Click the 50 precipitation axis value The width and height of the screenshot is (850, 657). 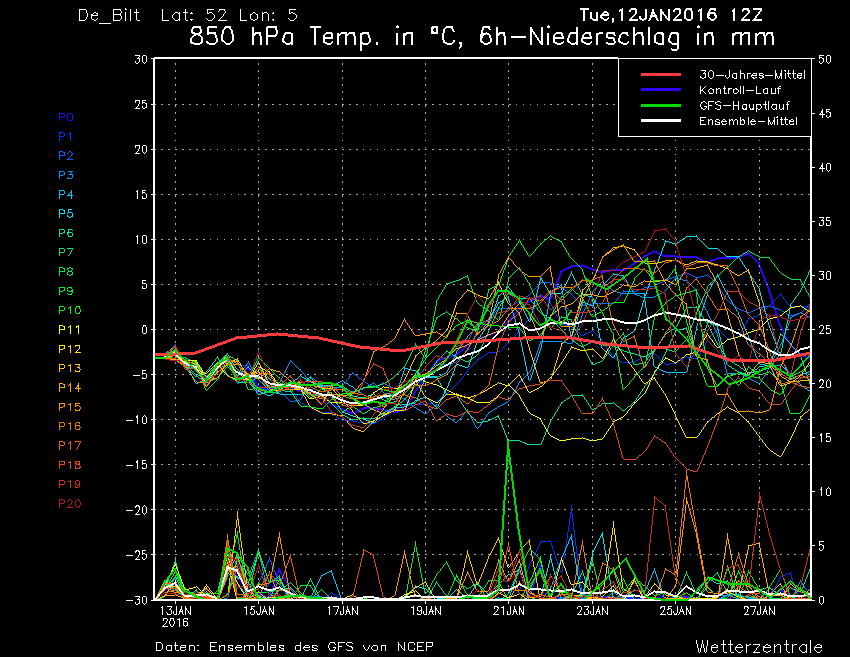(825, 60)
